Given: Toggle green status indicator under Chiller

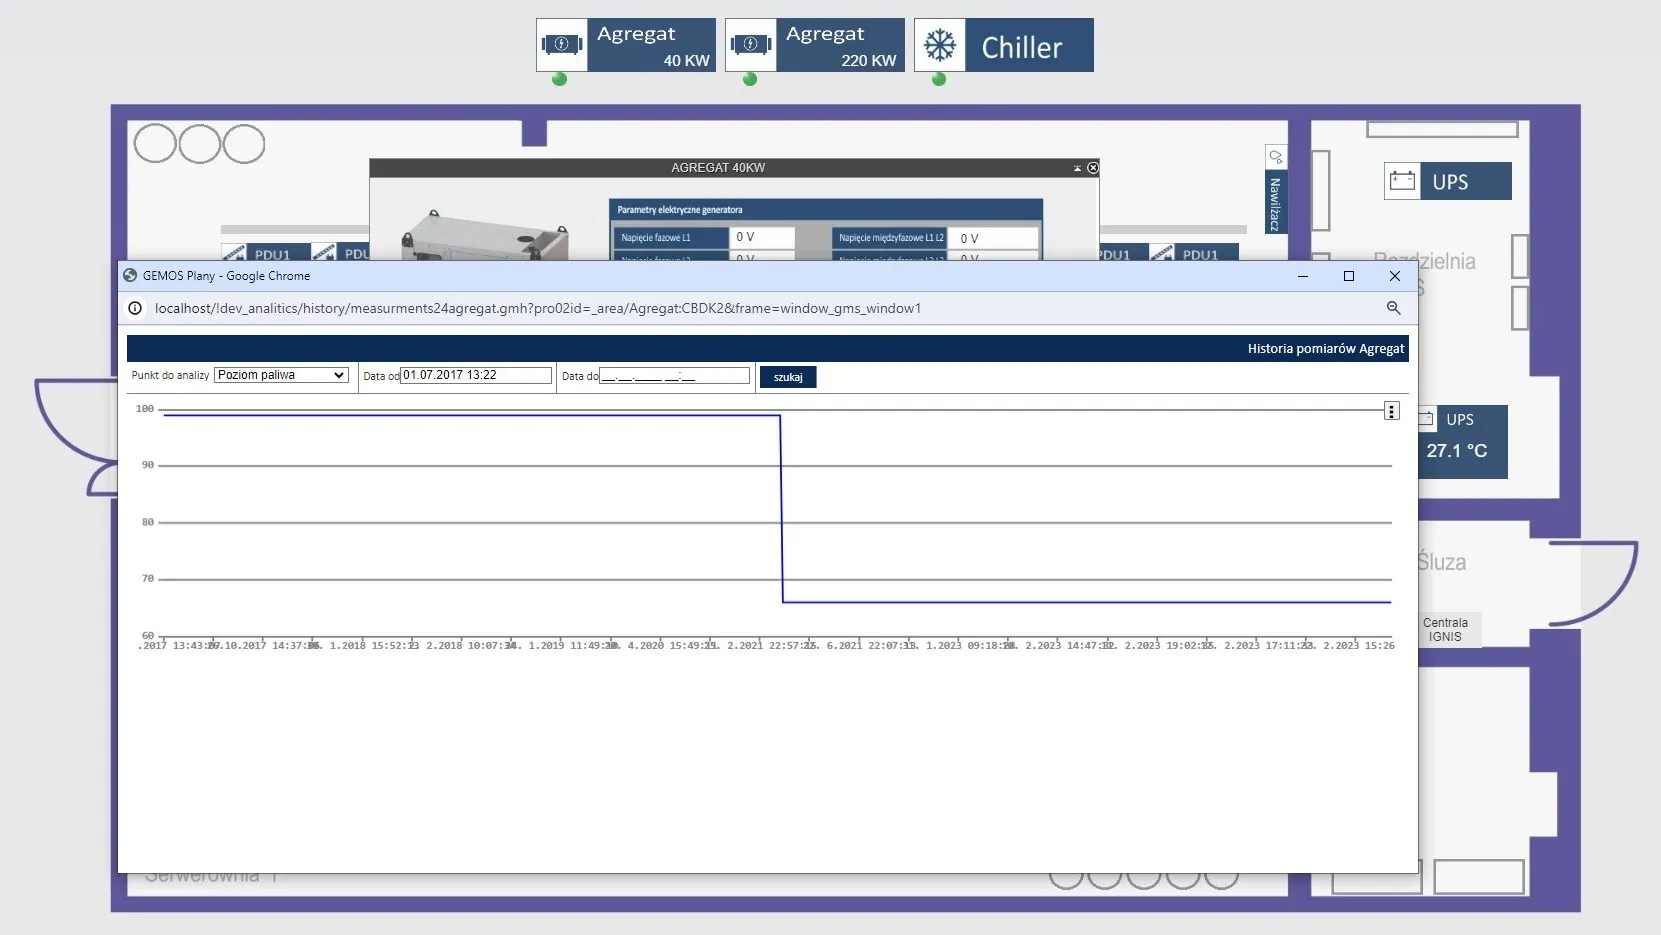Looking at the screenshot, I should (940, 80).
